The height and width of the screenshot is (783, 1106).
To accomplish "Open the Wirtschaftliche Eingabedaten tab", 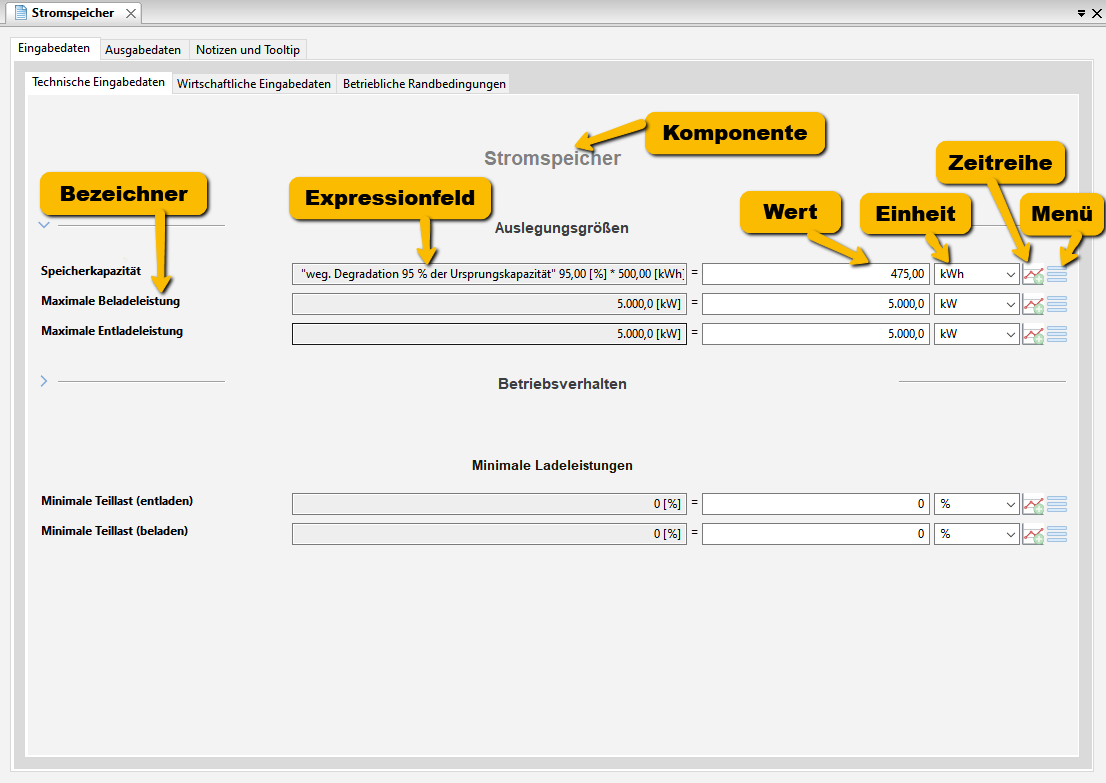I will click(x=254, y=84).
